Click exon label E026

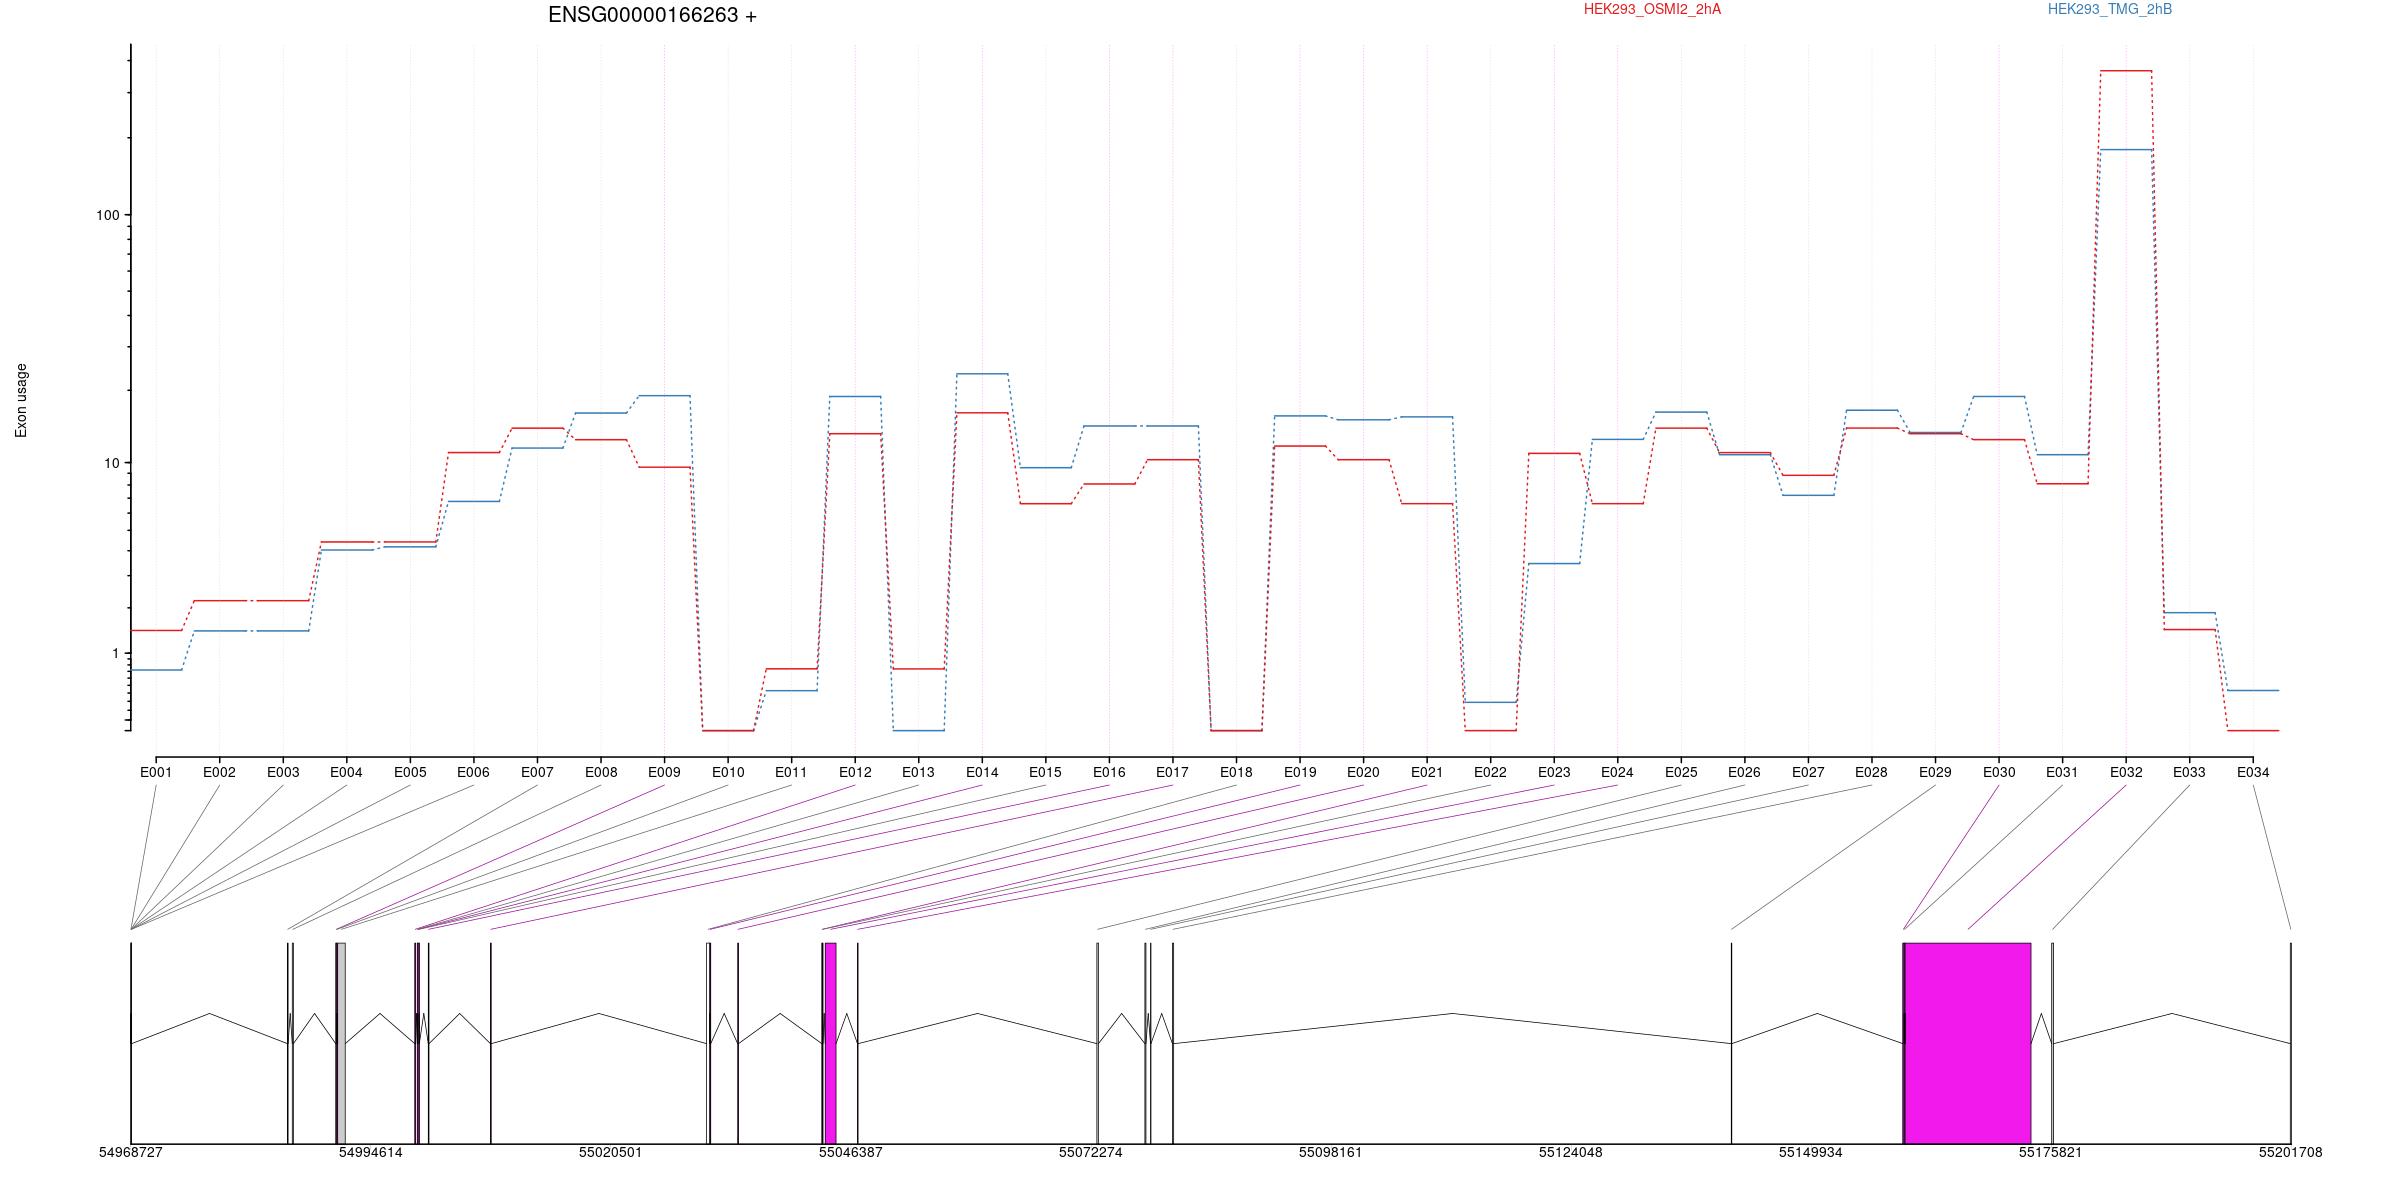pos(1744,772)
